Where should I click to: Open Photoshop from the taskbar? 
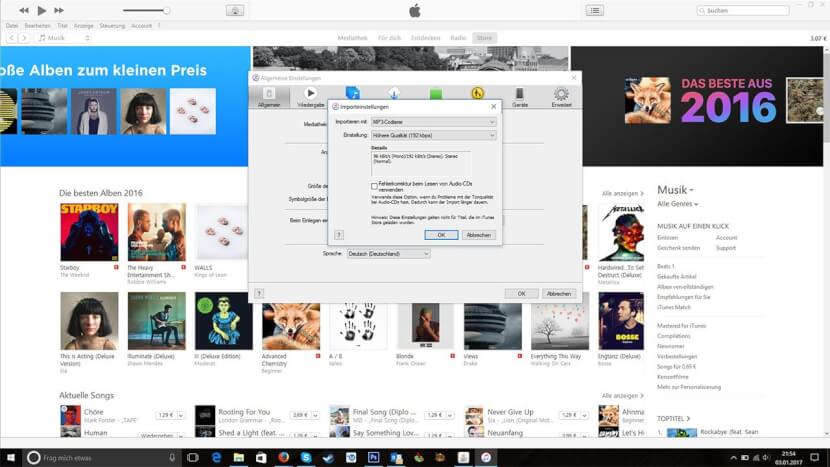(373, 457)
